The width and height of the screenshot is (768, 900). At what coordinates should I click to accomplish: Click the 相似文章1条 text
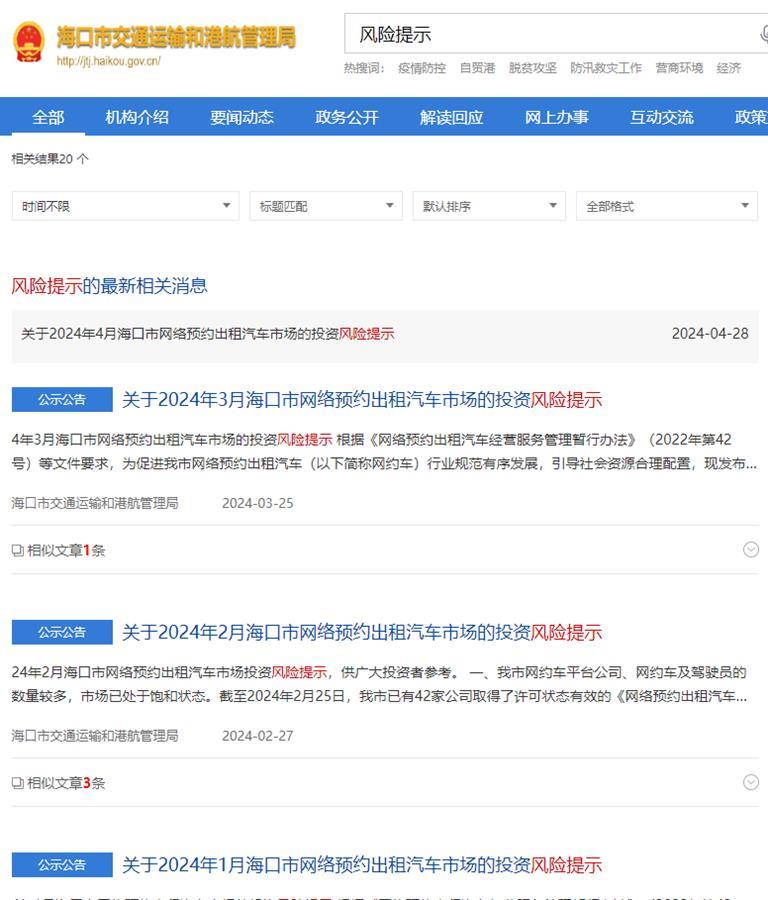pyautogui.click(x=66, y=550)
